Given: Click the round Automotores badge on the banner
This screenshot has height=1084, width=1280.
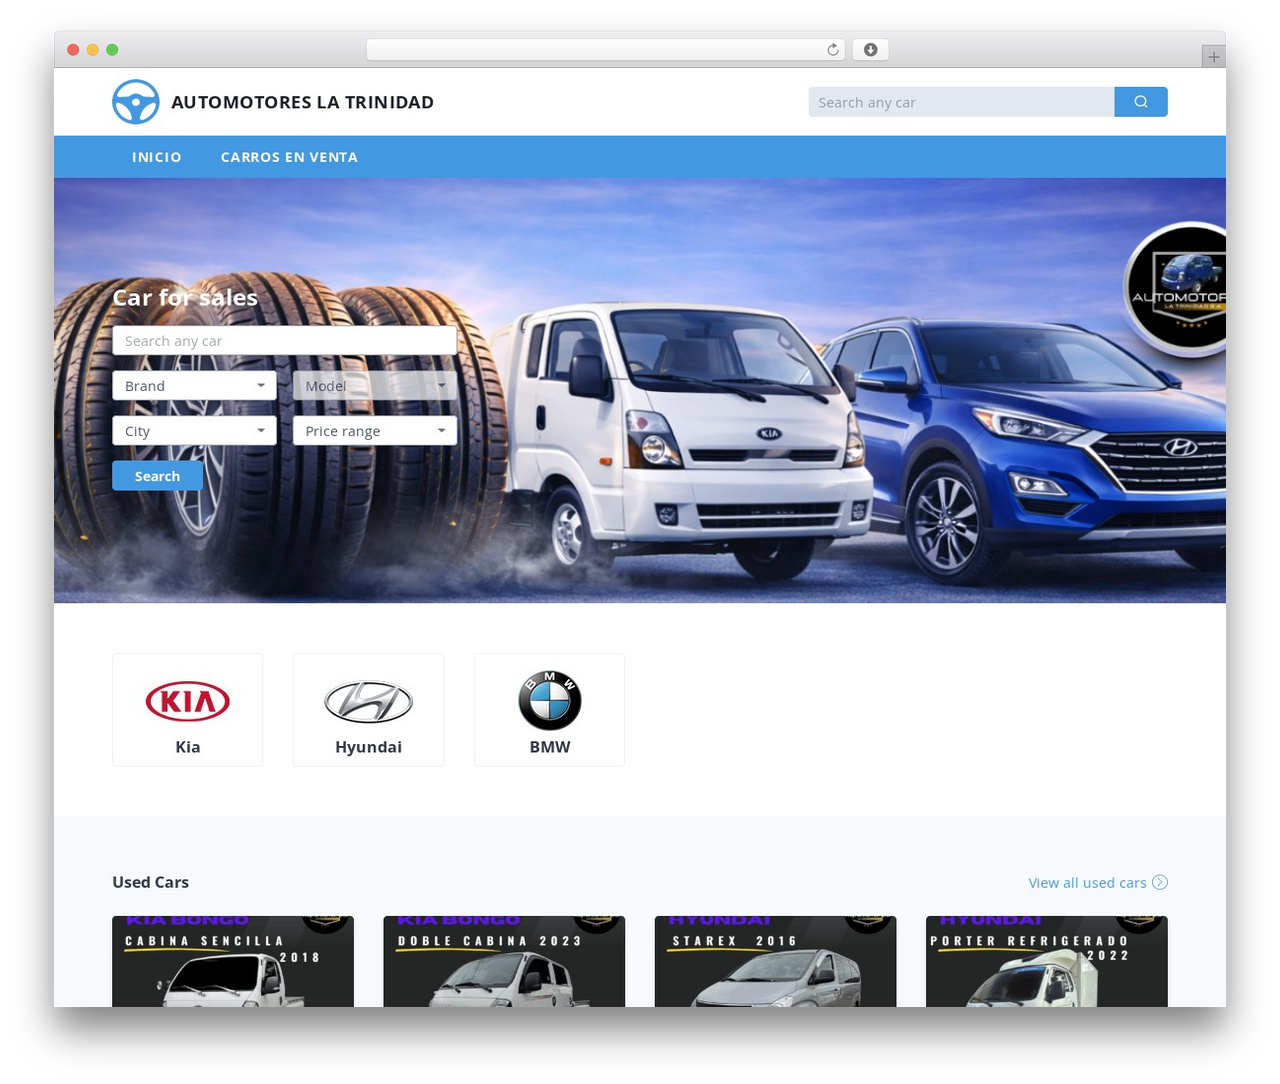Looking at the screenshot, I should [1176, 289].
